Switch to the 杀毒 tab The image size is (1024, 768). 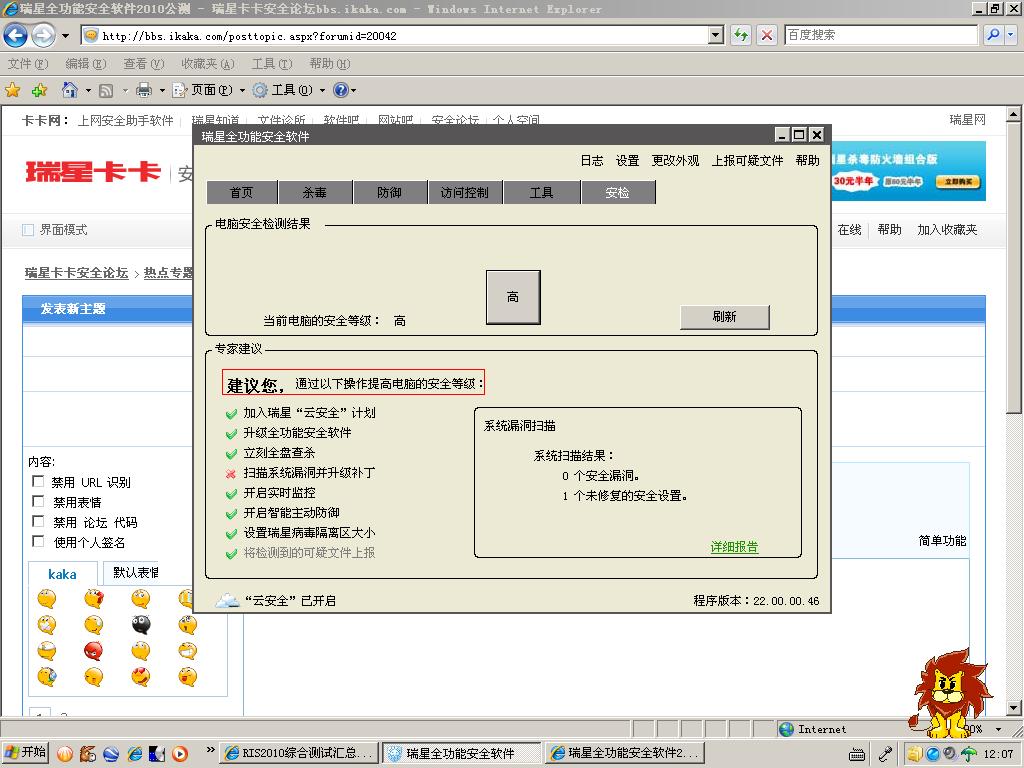click(315, 193)
